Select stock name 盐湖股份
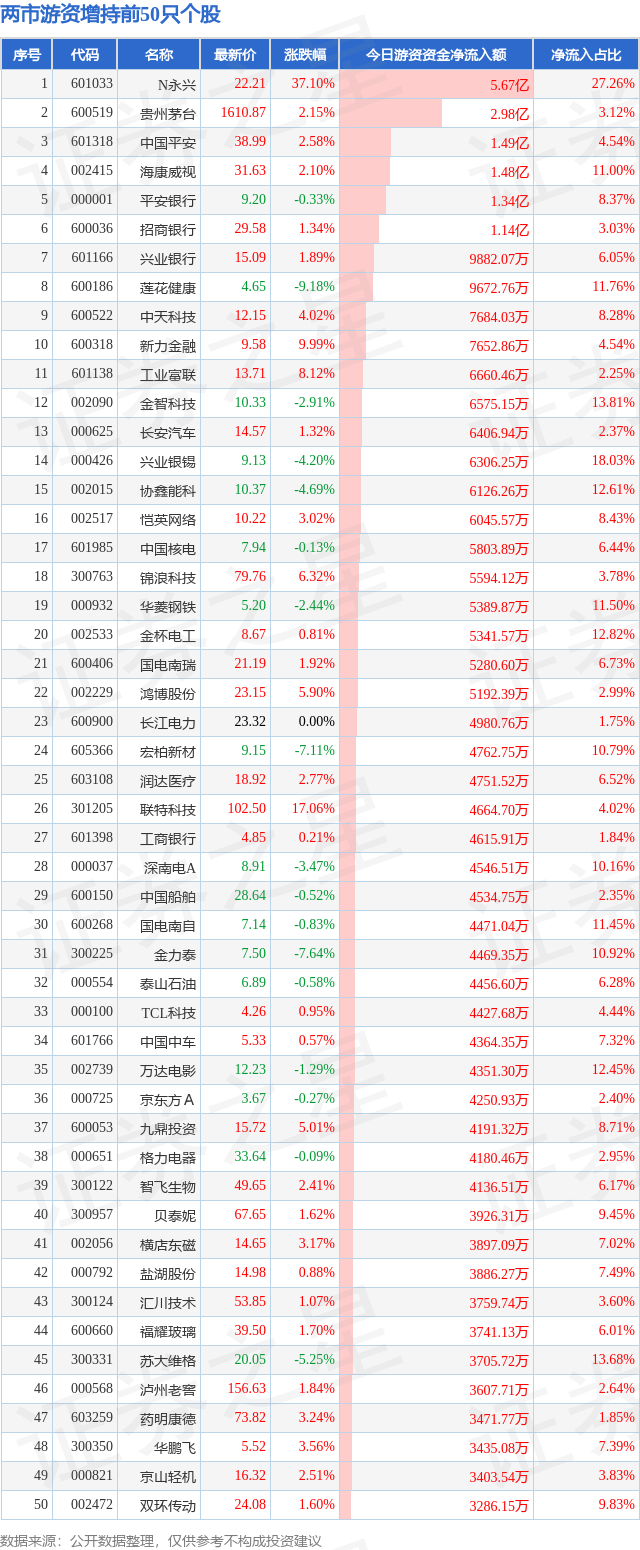Viewport: 640px width, 1550px height. tap(168, 1274)
